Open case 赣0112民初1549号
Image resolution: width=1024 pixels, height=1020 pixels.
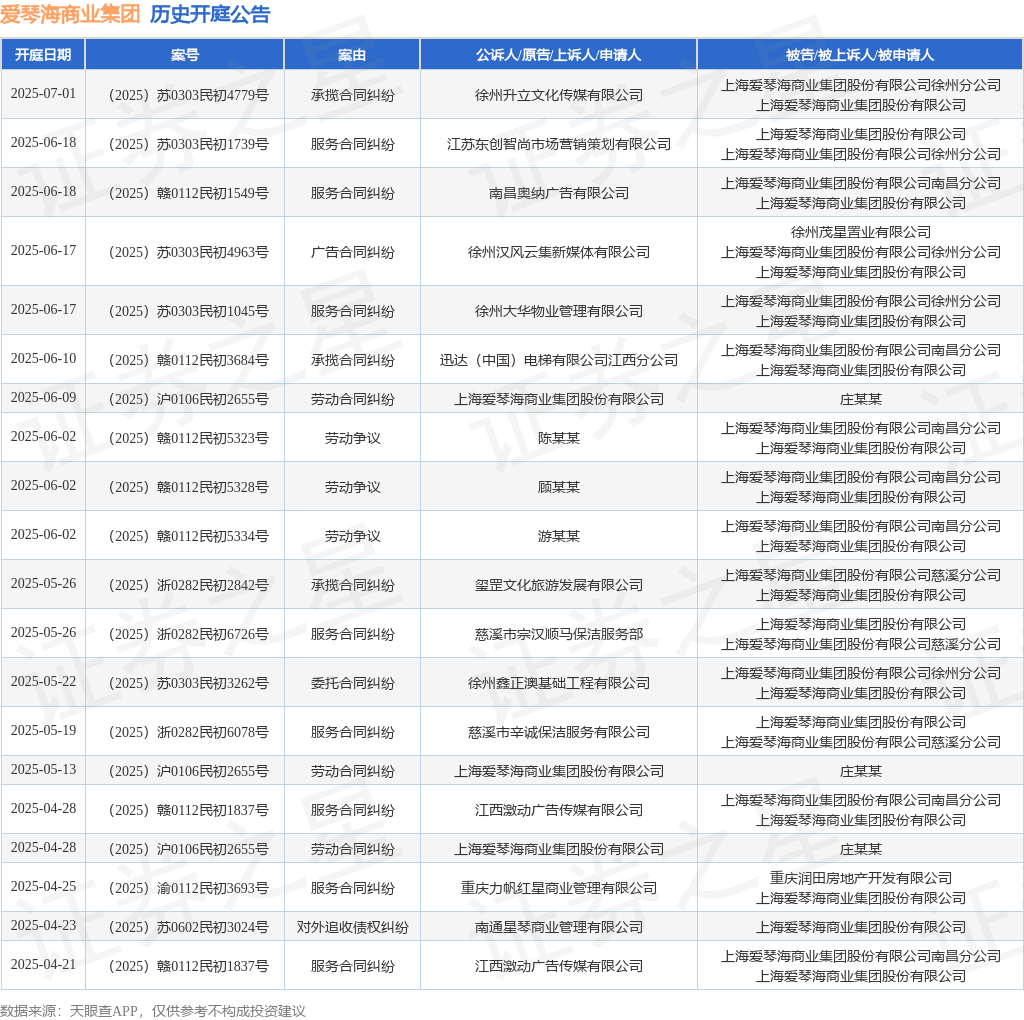(188, 193)
